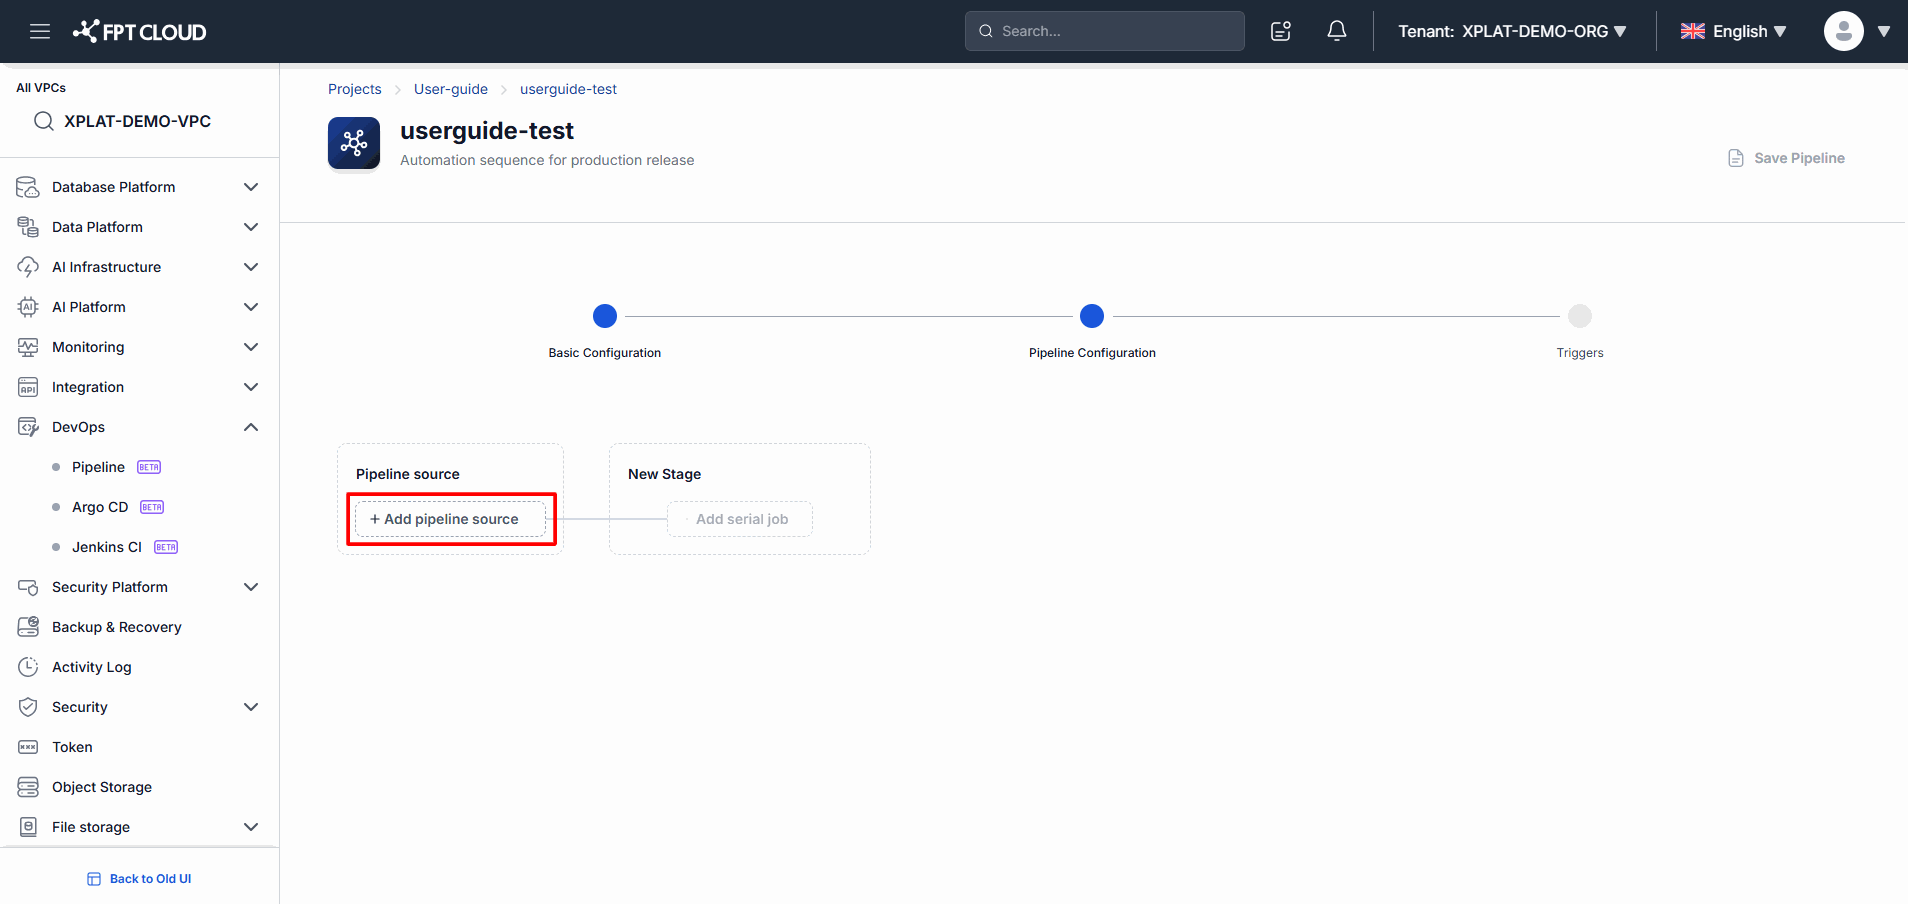1908x904 pixels.
Task: Open the user account dropdown arrow
Action: point(1884,31)
